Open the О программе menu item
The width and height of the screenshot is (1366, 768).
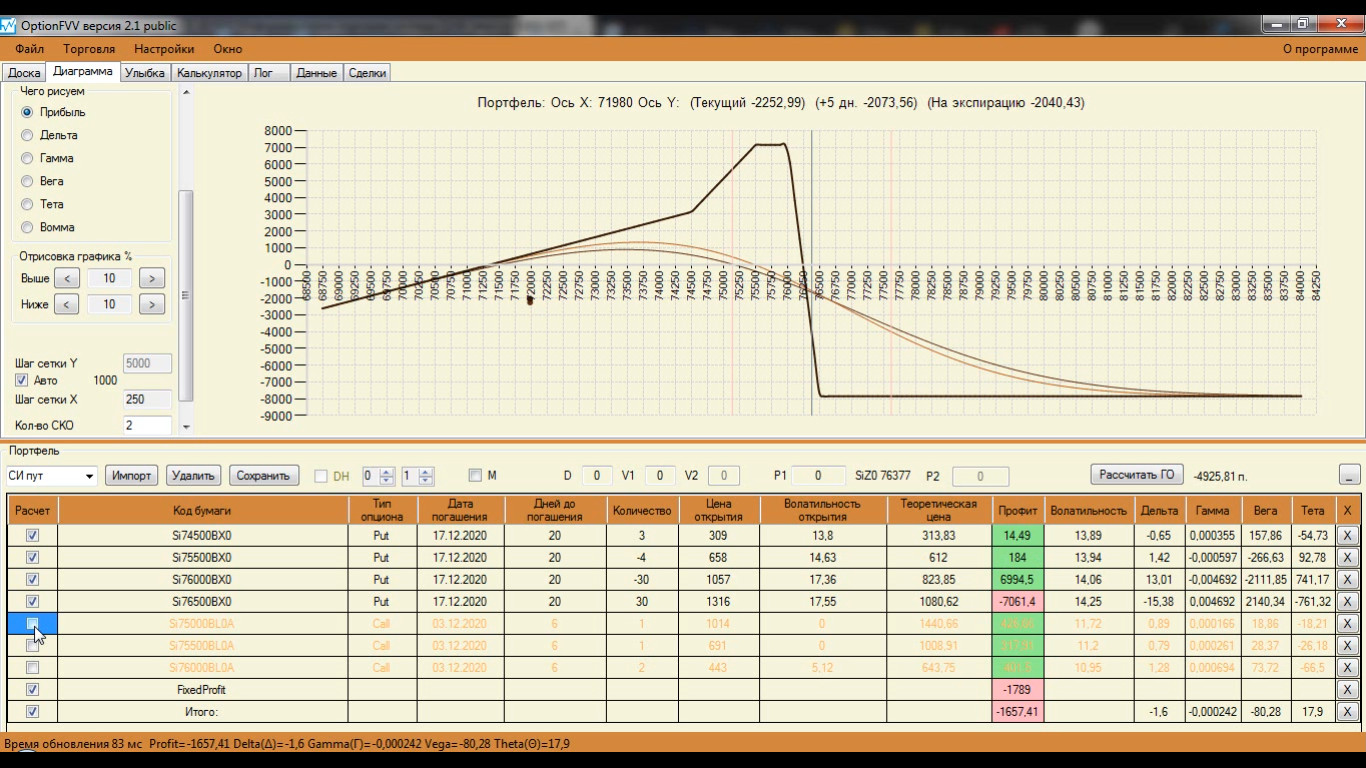(x=1320, y=48)
